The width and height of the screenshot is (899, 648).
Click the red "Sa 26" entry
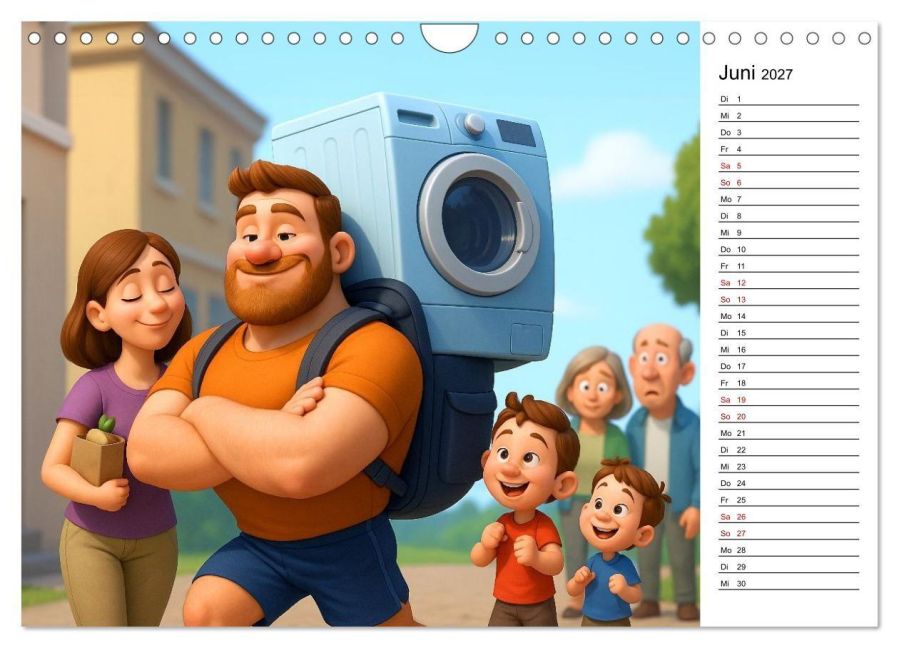[789, 517]
